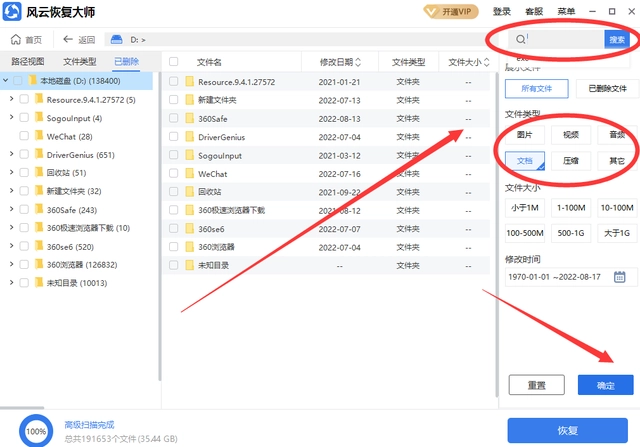Click folder icon of 360se6 (520) tree node
Image resolution: width=640 pixels, height=447 pixels.
[x=39, y=247]
